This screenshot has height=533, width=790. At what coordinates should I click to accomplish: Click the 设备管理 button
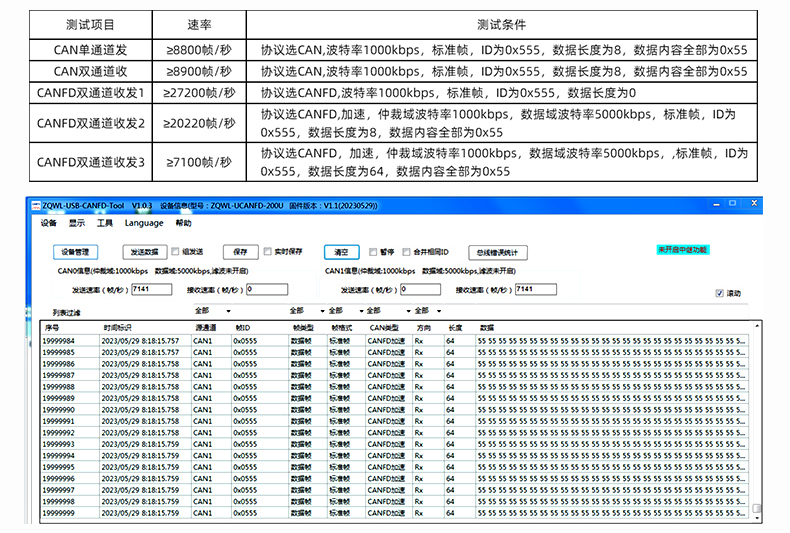pos(75,252)
